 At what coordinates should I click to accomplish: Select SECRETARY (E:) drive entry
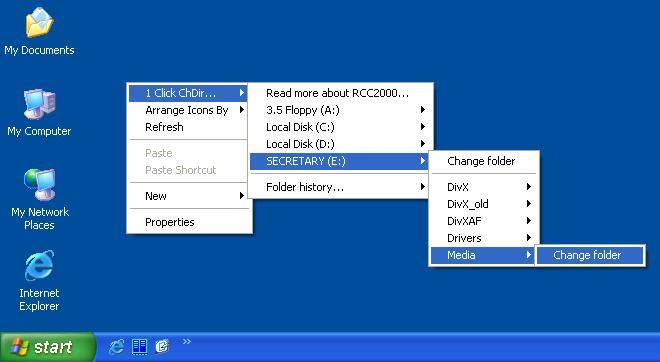tap(339, 161)
